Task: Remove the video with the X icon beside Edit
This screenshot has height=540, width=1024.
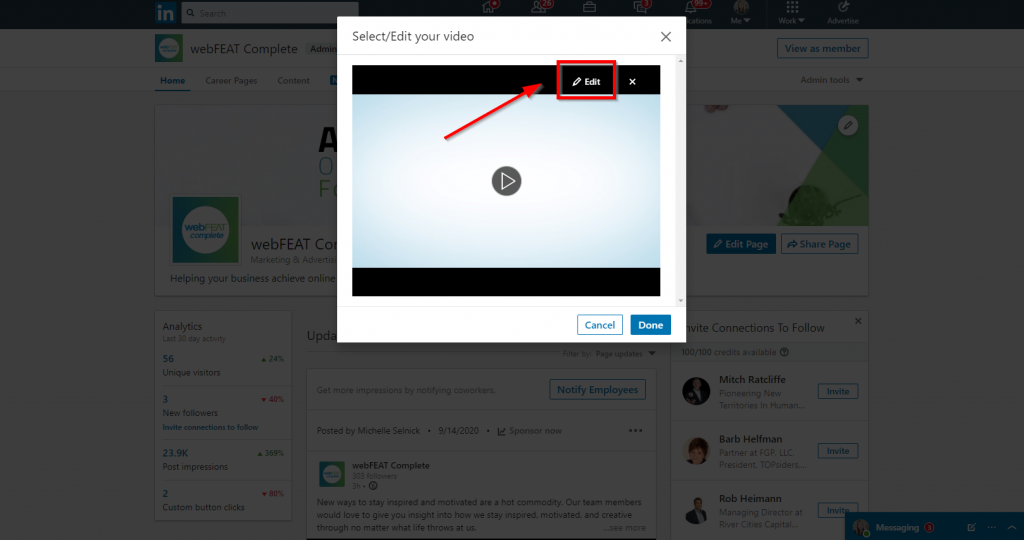Action: pyautogui.click(x=632, y=82)
